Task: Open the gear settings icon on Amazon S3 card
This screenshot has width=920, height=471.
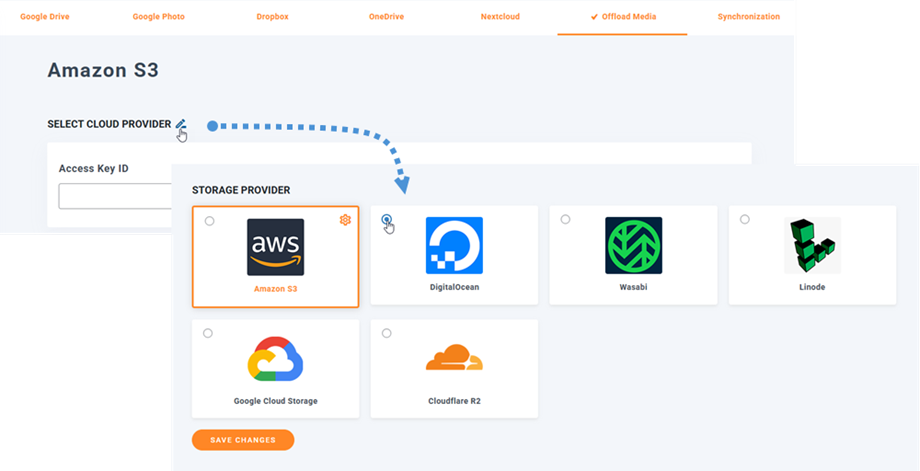Action: coord(345,220)
